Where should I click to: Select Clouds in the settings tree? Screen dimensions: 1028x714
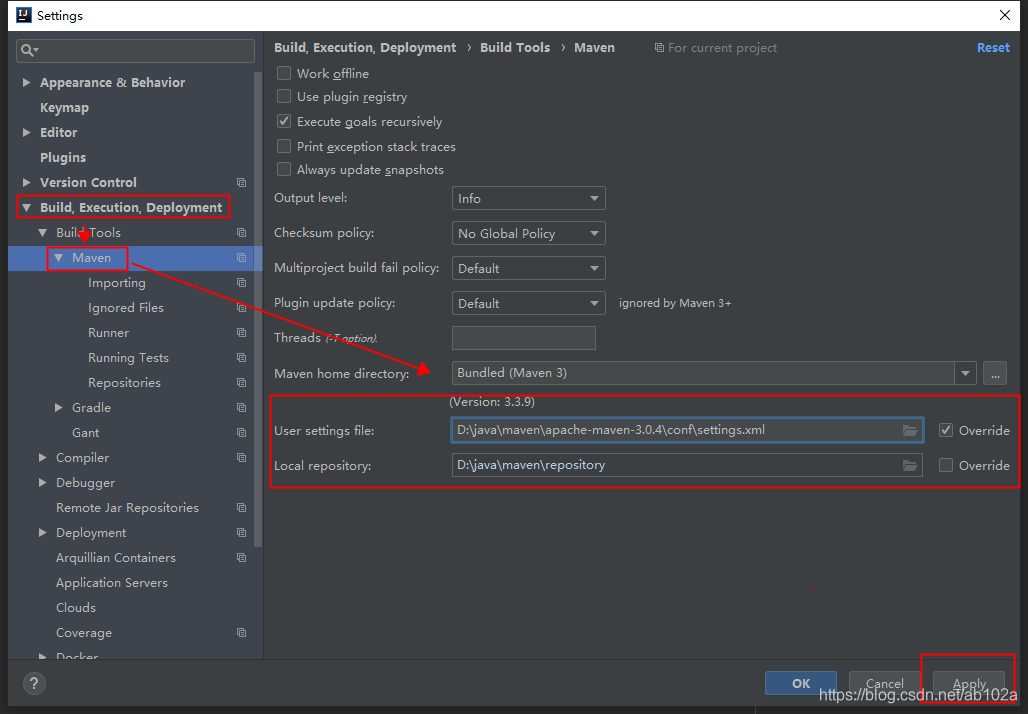tap(76, 607)
